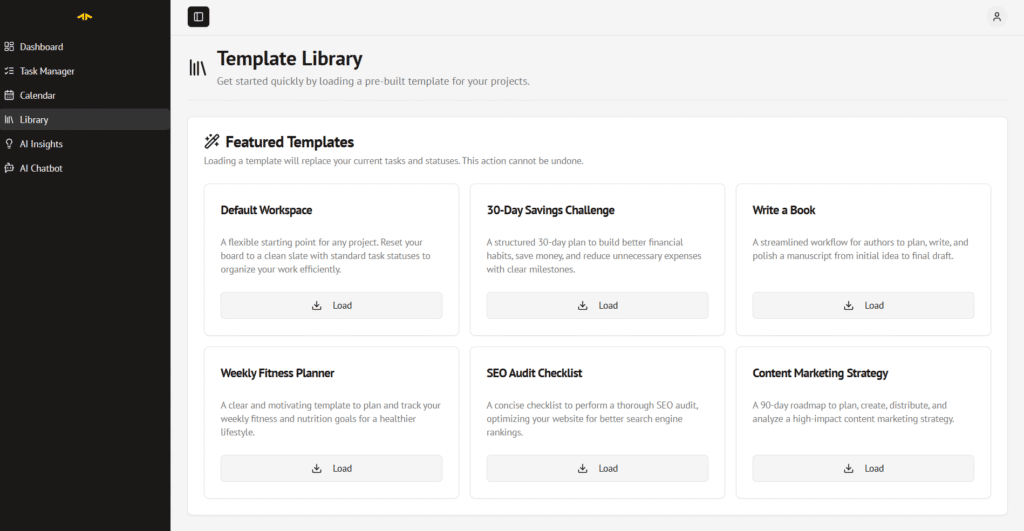Load the Write a Book template

pos(863,305)
